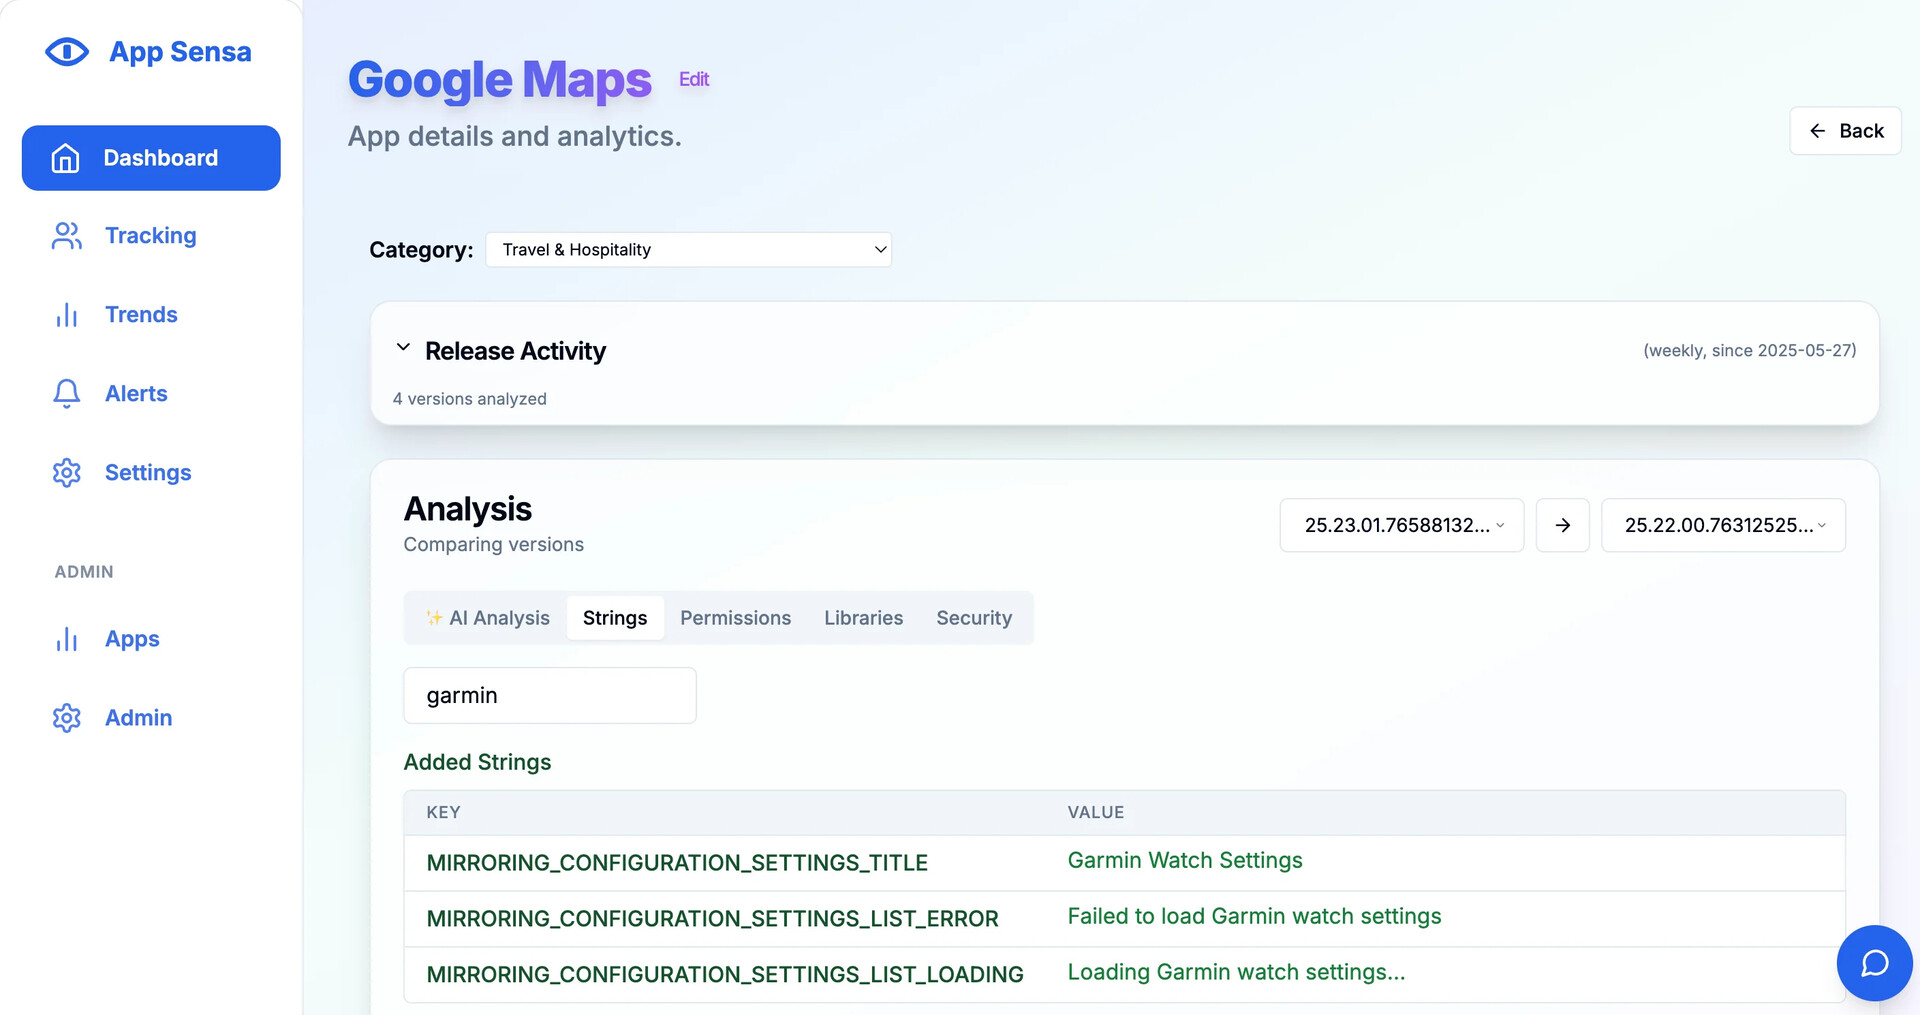Open the chat bubble widget
The width and height of the screenshot is (1920, 1015).
pyautogui.click(x=1874, y=963)
